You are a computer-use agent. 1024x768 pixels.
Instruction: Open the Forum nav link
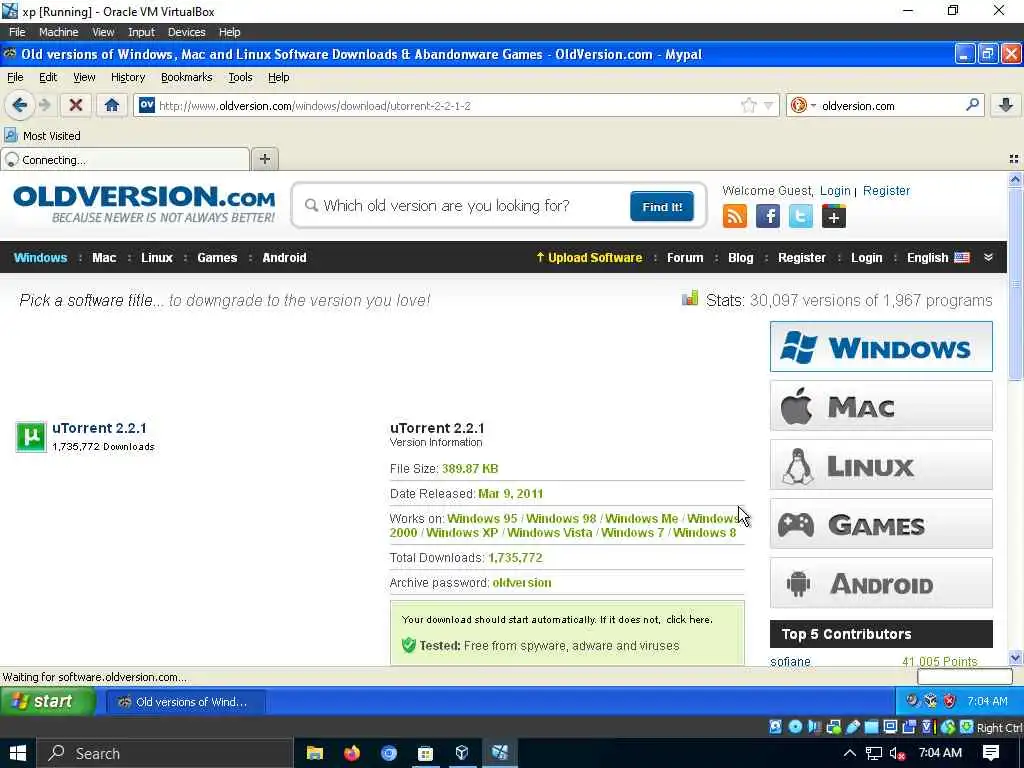point(685,257)
